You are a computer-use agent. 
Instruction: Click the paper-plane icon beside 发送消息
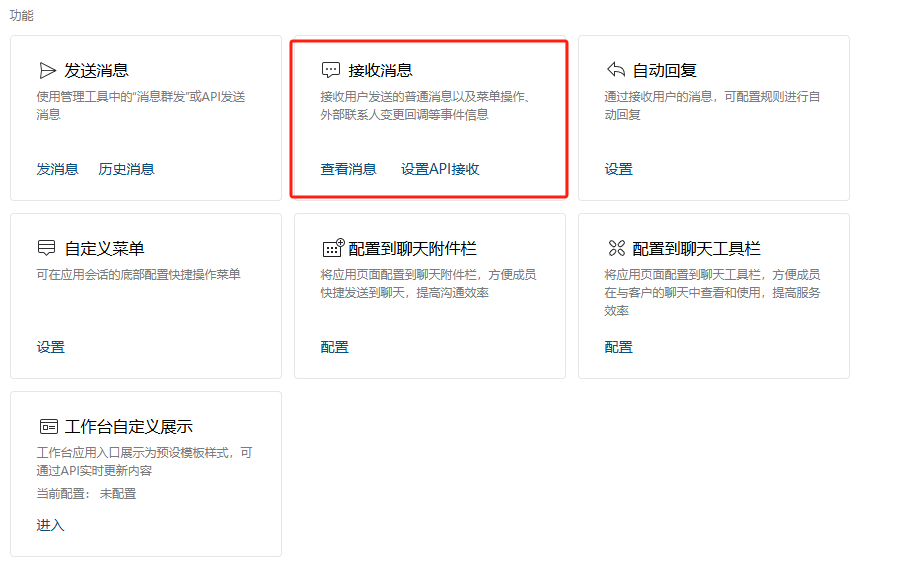click(47, 70)
